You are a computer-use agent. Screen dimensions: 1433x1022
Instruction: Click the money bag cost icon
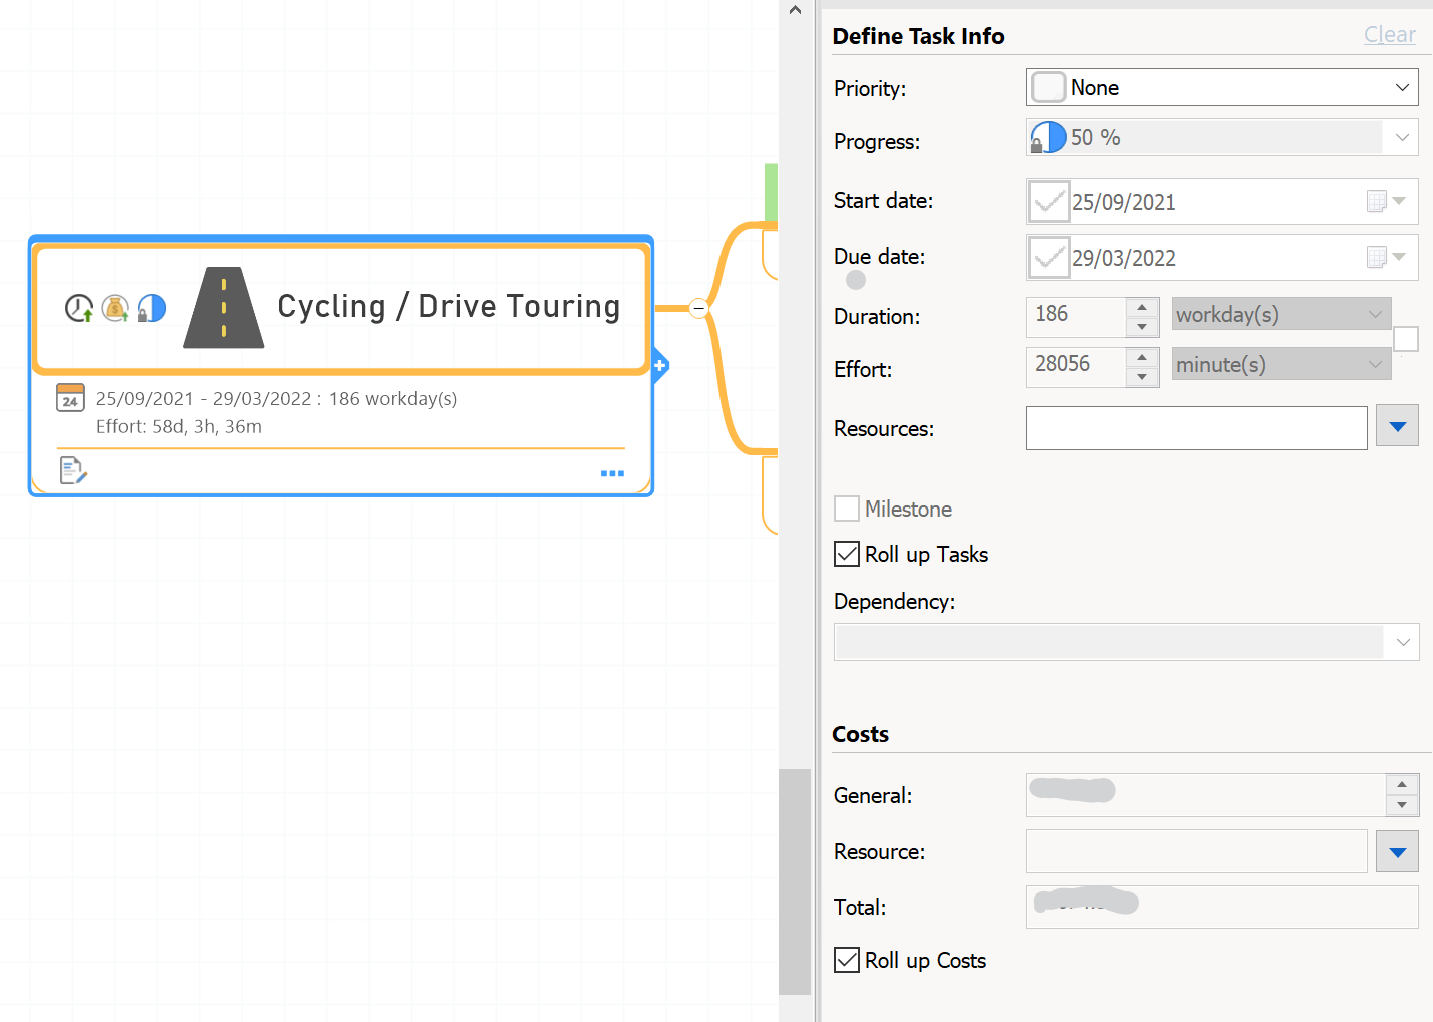click(x=115, y=308)
